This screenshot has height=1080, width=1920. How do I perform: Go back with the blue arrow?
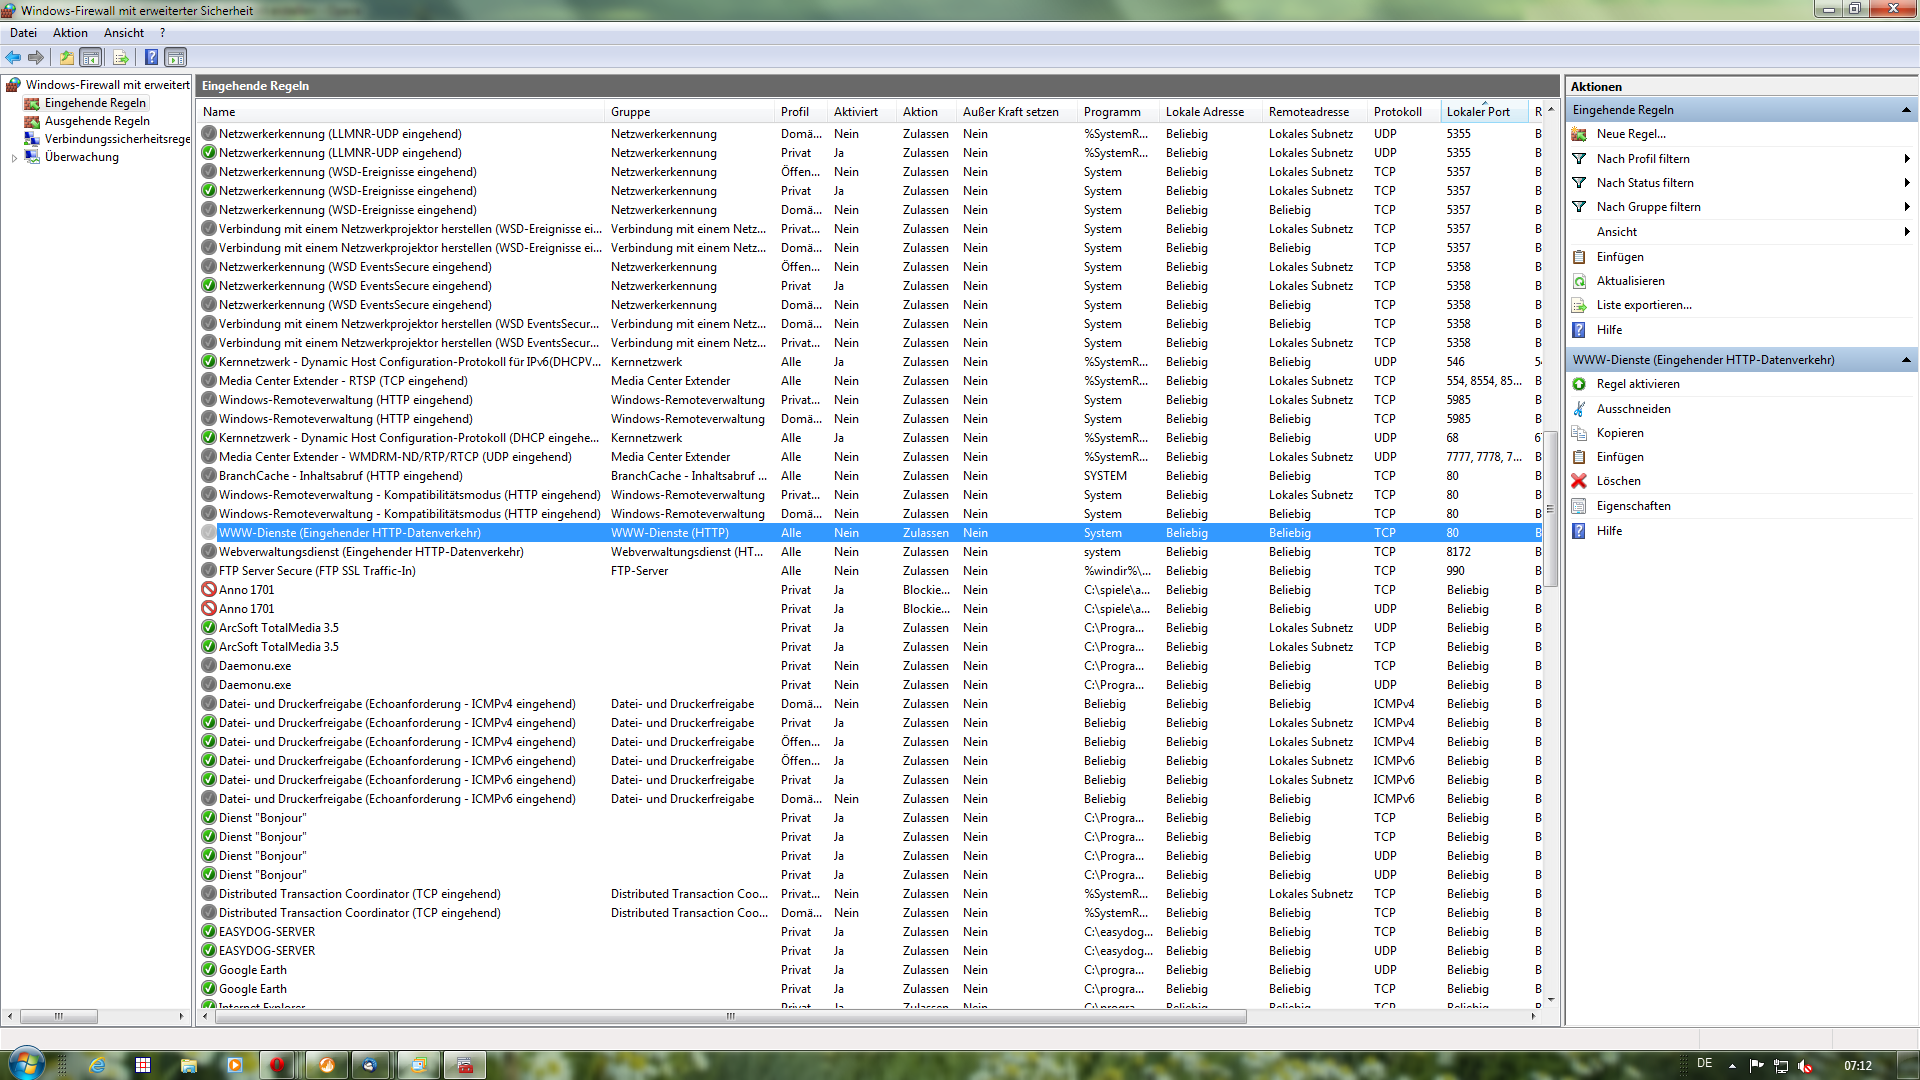(x=13, y=58)
